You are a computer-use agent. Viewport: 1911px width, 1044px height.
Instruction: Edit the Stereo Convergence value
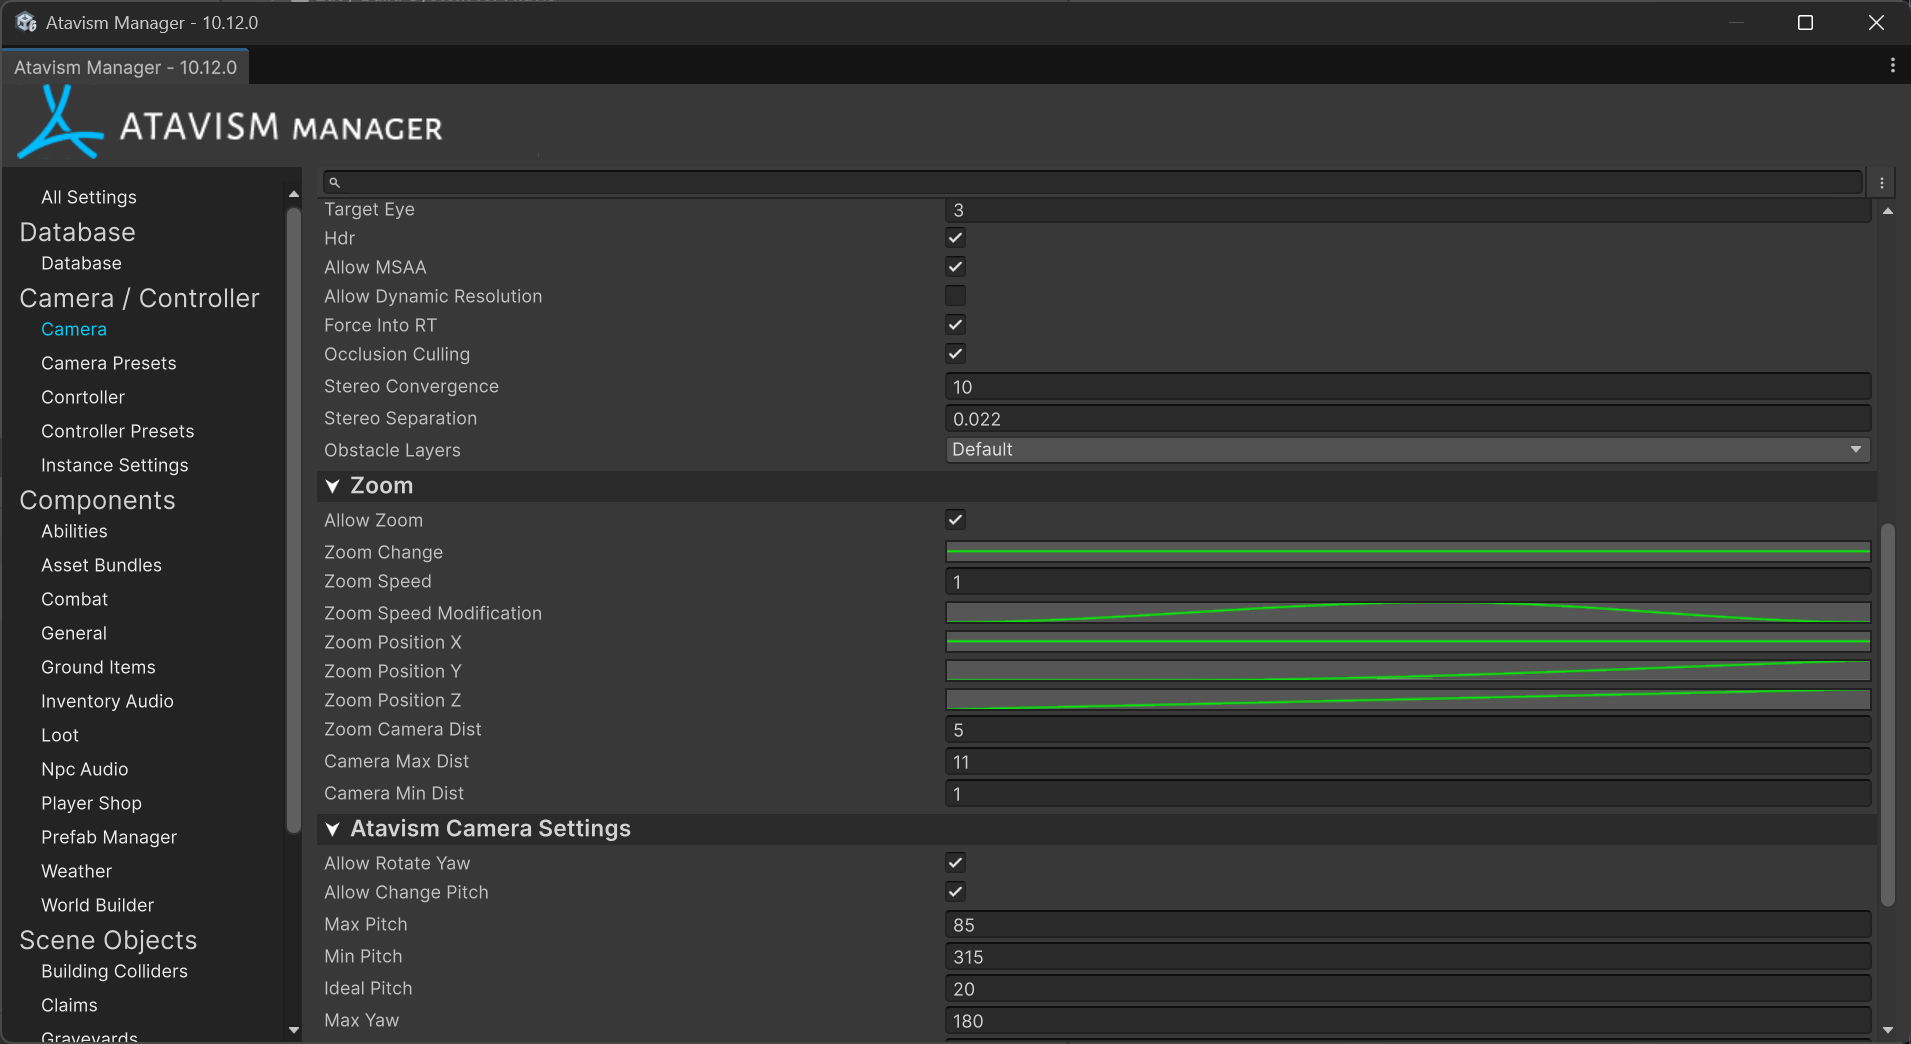(x=1408, y=387)
